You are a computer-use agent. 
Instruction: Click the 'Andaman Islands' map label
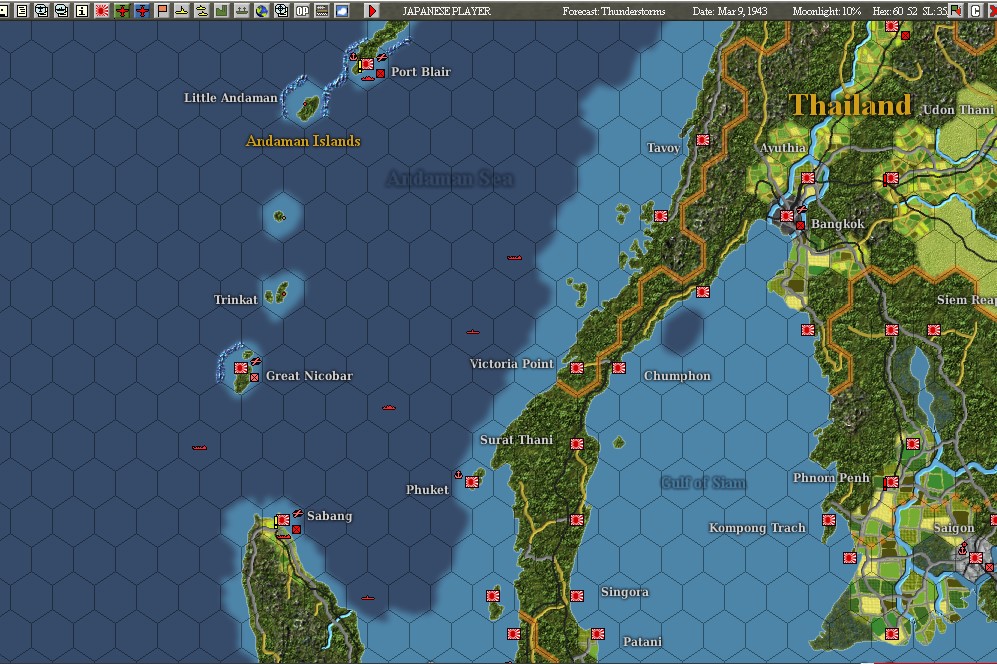tap(303, 141)
